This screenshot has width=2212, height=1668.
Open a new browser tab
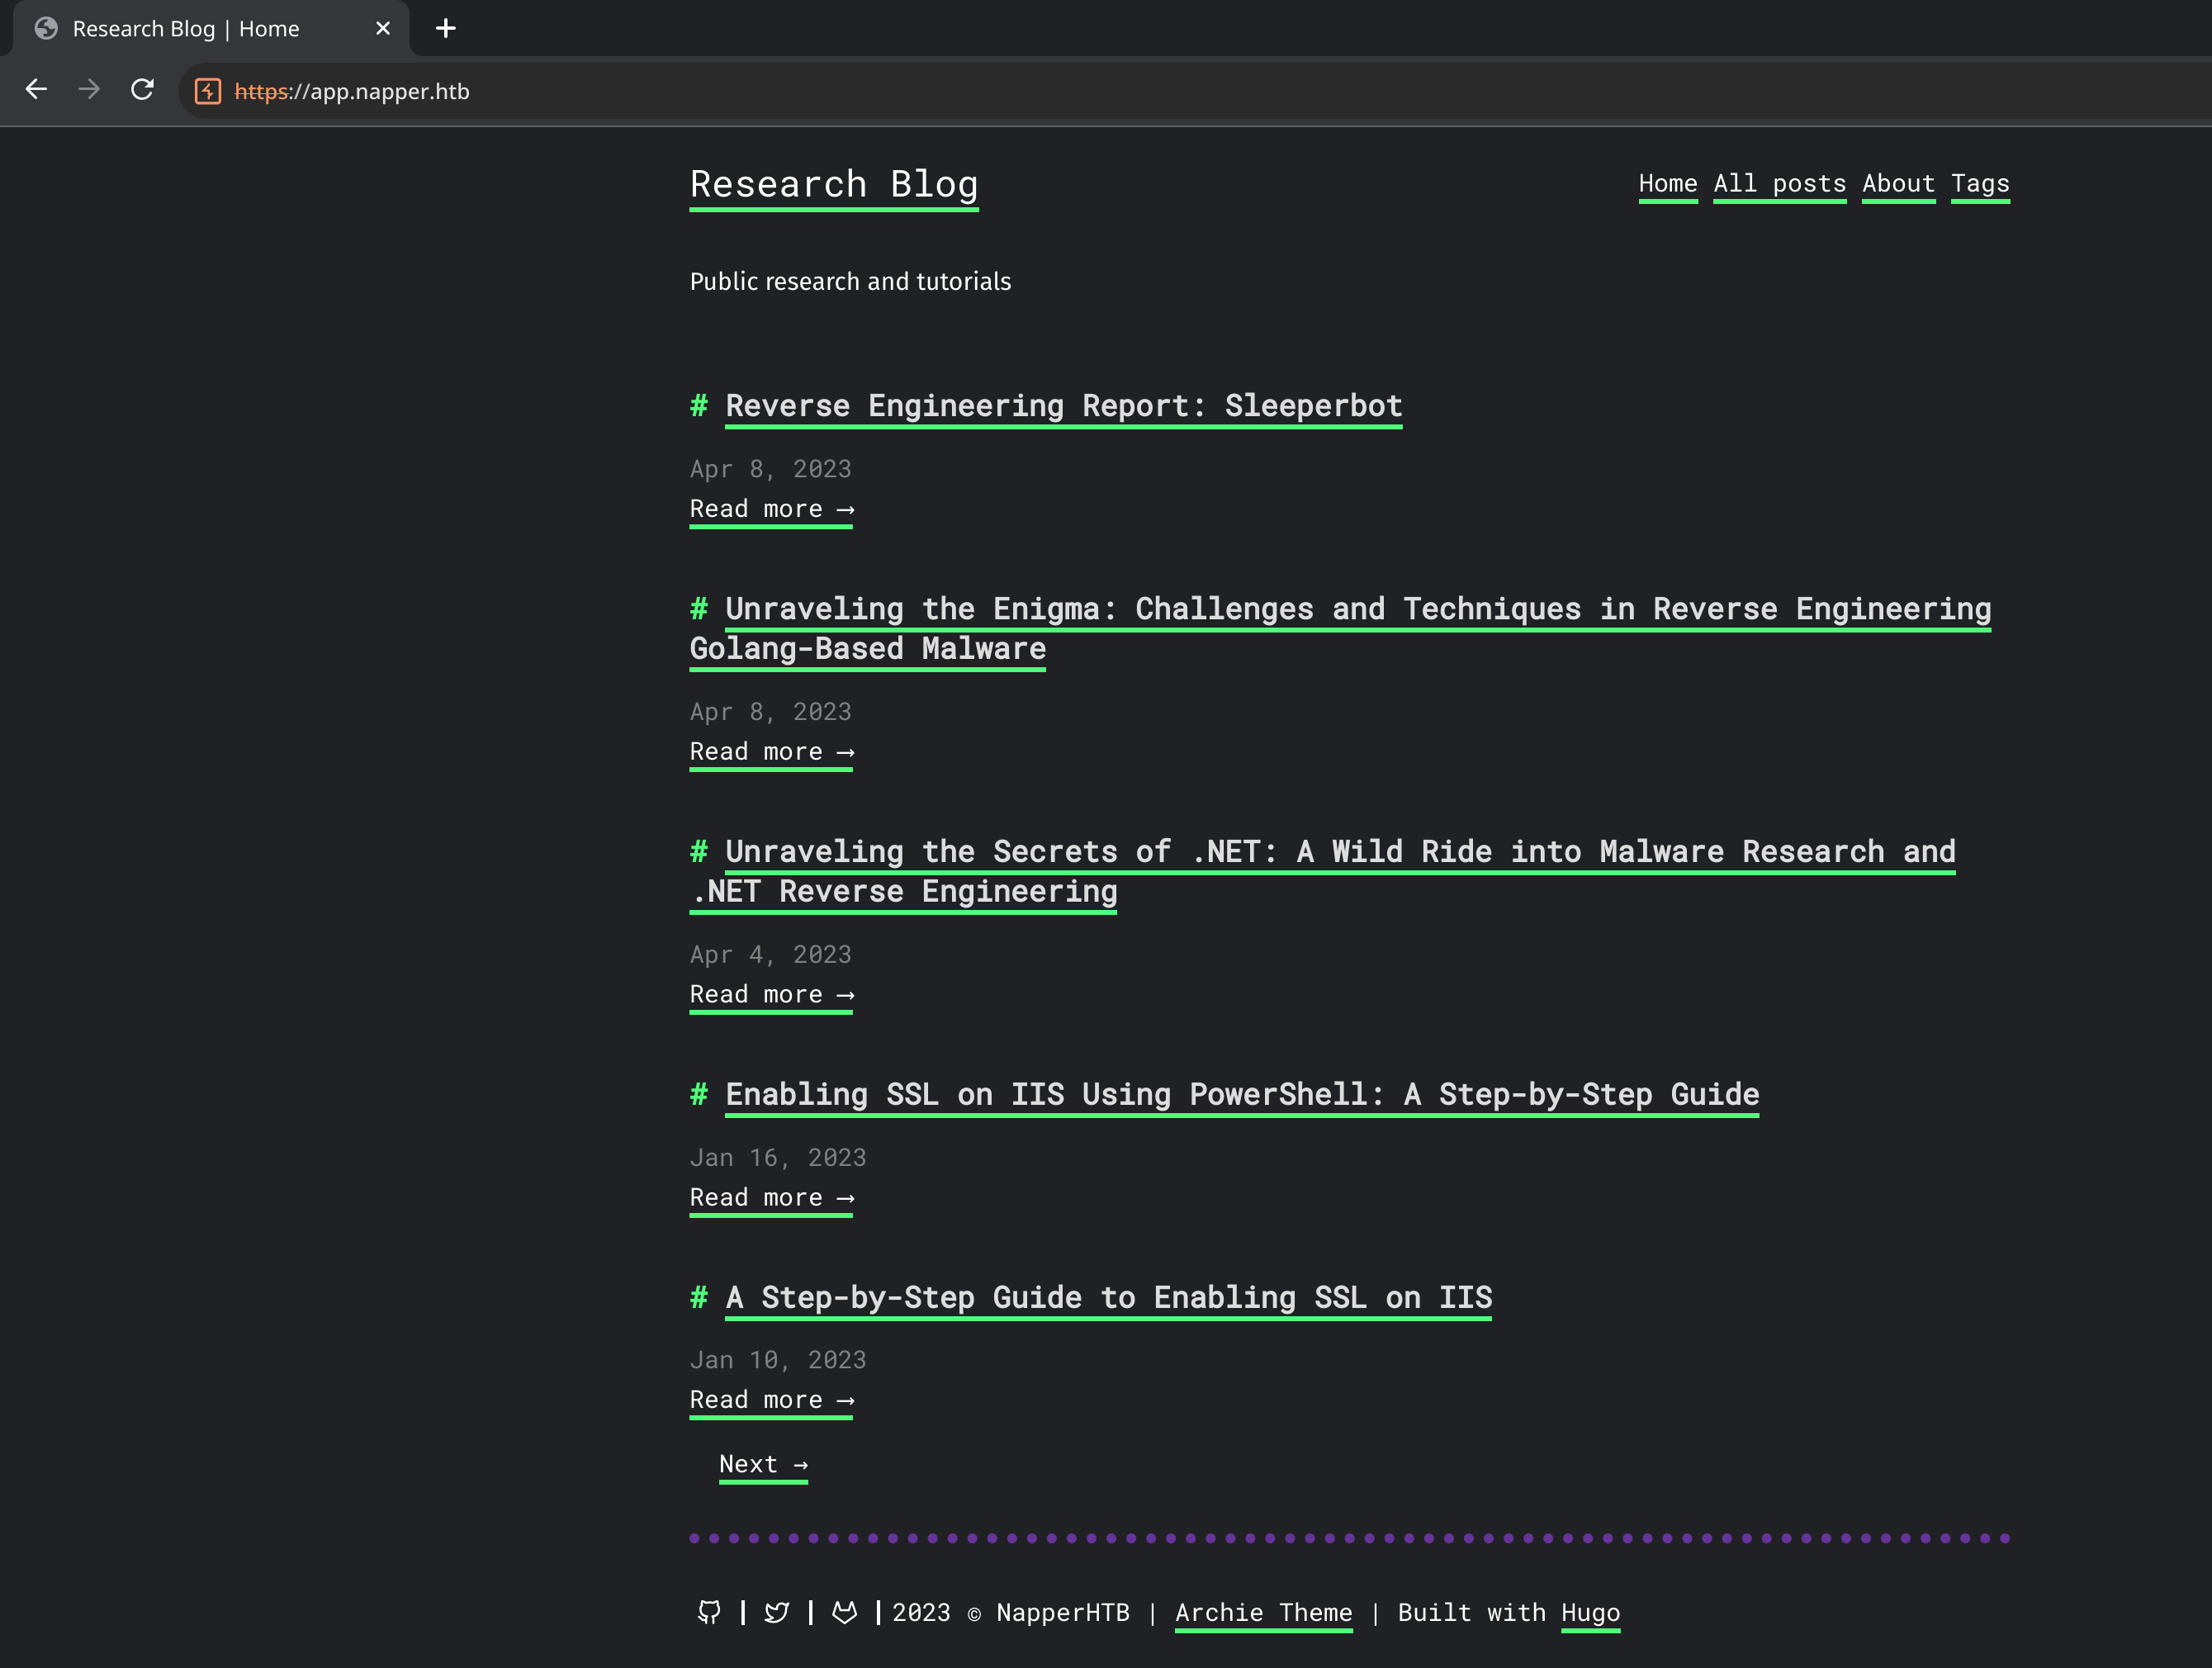point(446,28)
